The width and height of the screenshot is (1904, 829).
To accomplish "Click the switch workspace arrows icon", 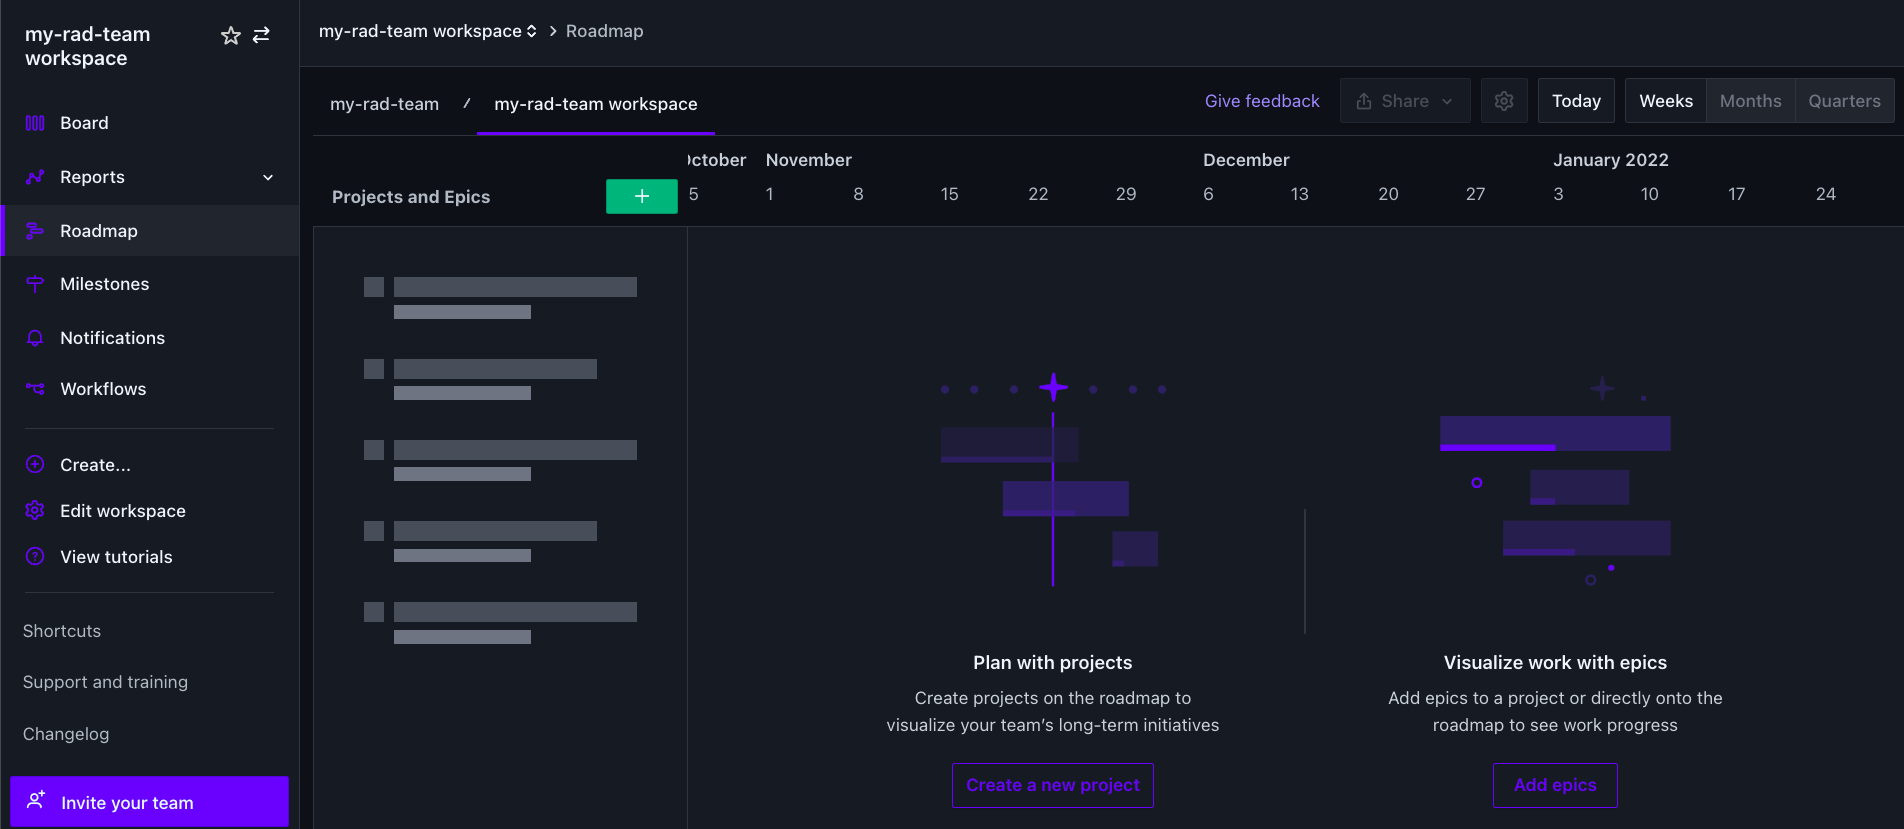I will pos(262,36).
